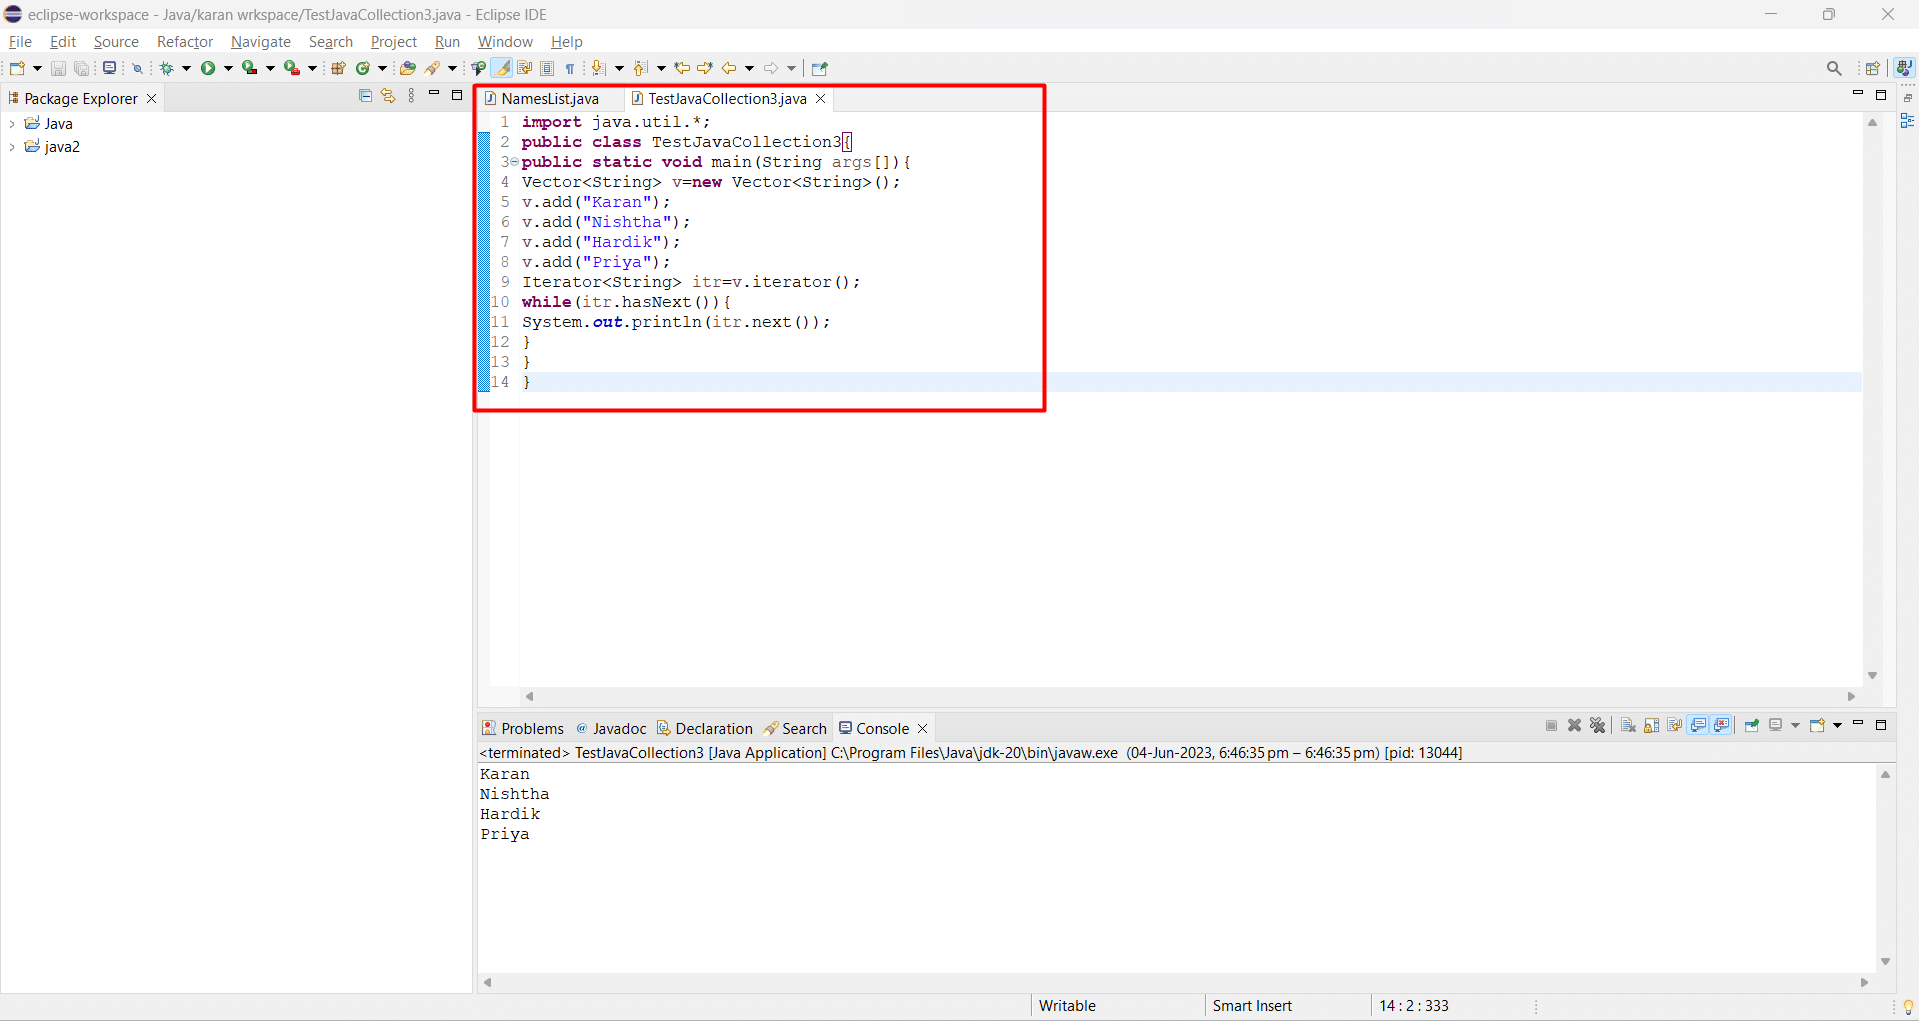
Task: Click the Open Type icon
Action: click(x=407, y=68)
